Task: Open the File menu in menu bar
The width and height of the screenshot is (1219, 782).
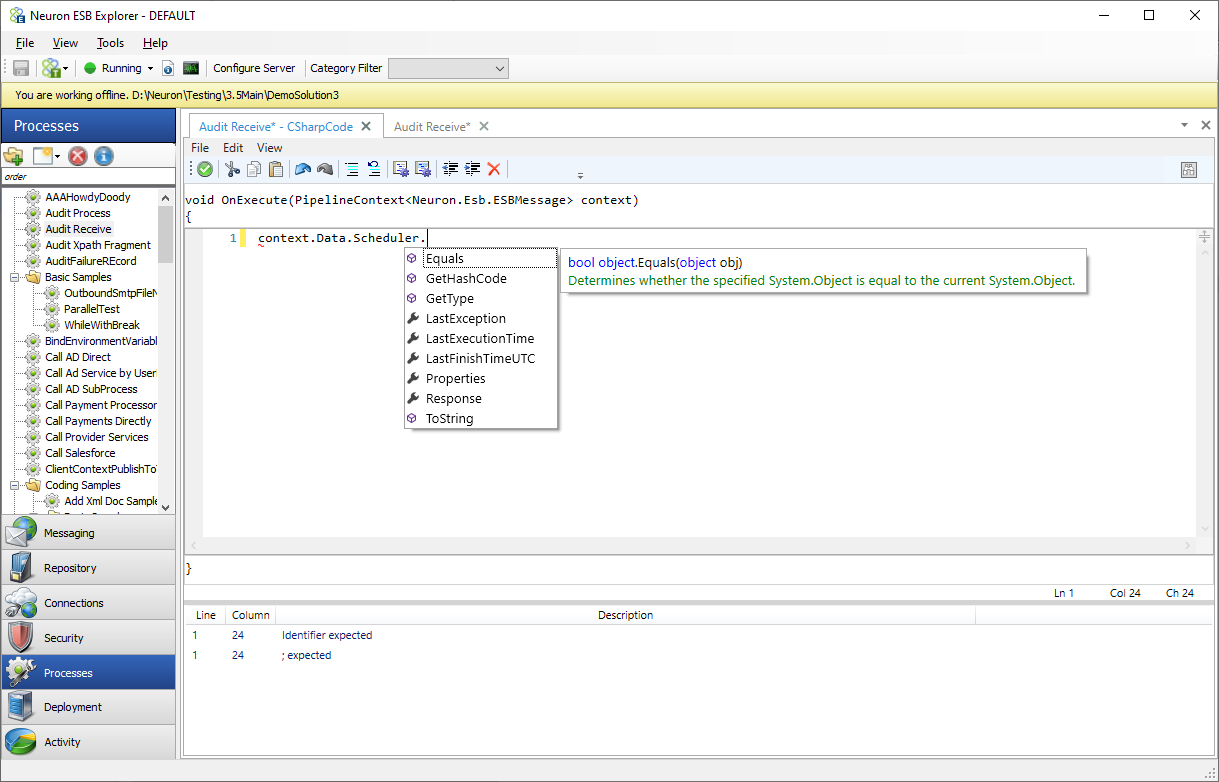Action: (x=25, y=43)
